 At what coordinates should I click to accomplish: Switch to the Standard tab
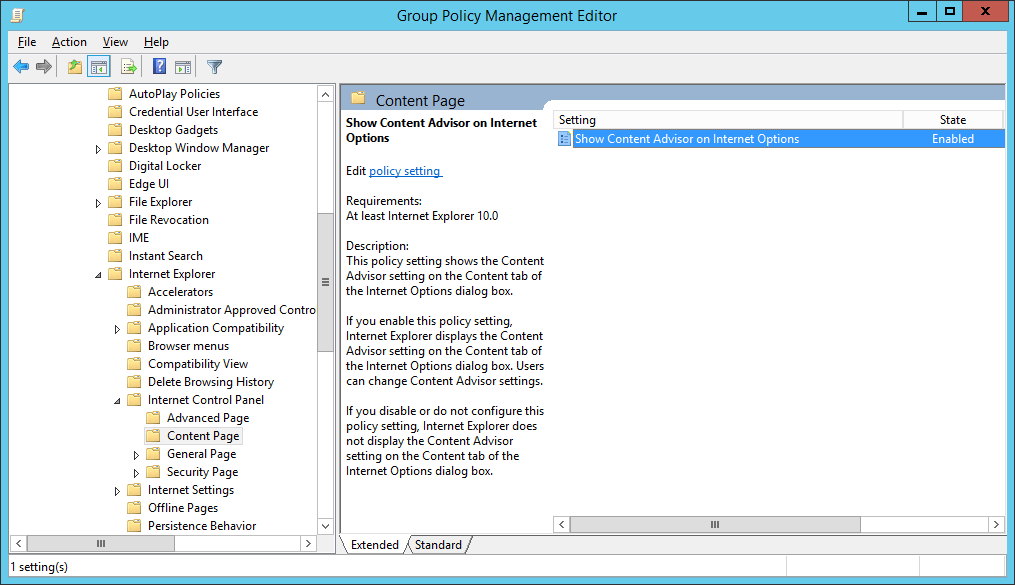click(x=438, y=545)
